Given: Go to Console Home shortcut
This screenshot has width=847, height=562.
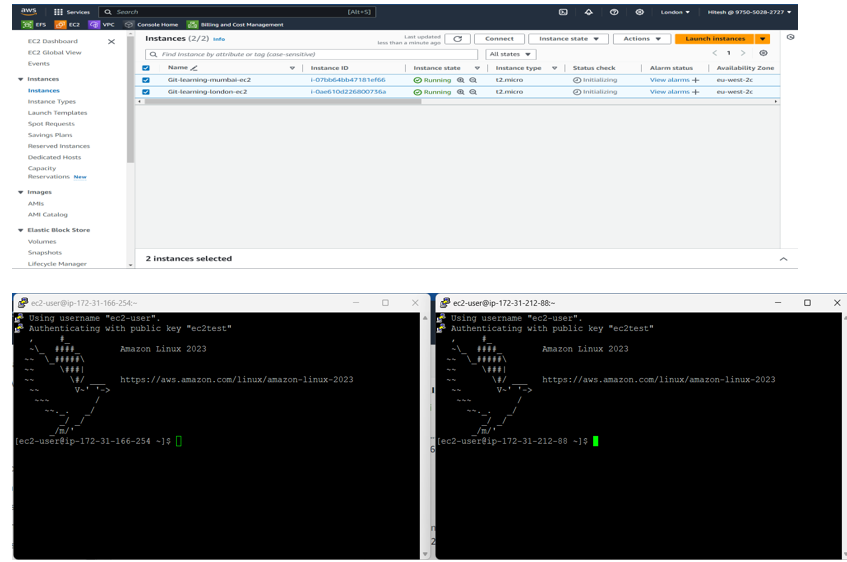Looking at the screenshot, I should pyautogui.click(x=151, y=24).
